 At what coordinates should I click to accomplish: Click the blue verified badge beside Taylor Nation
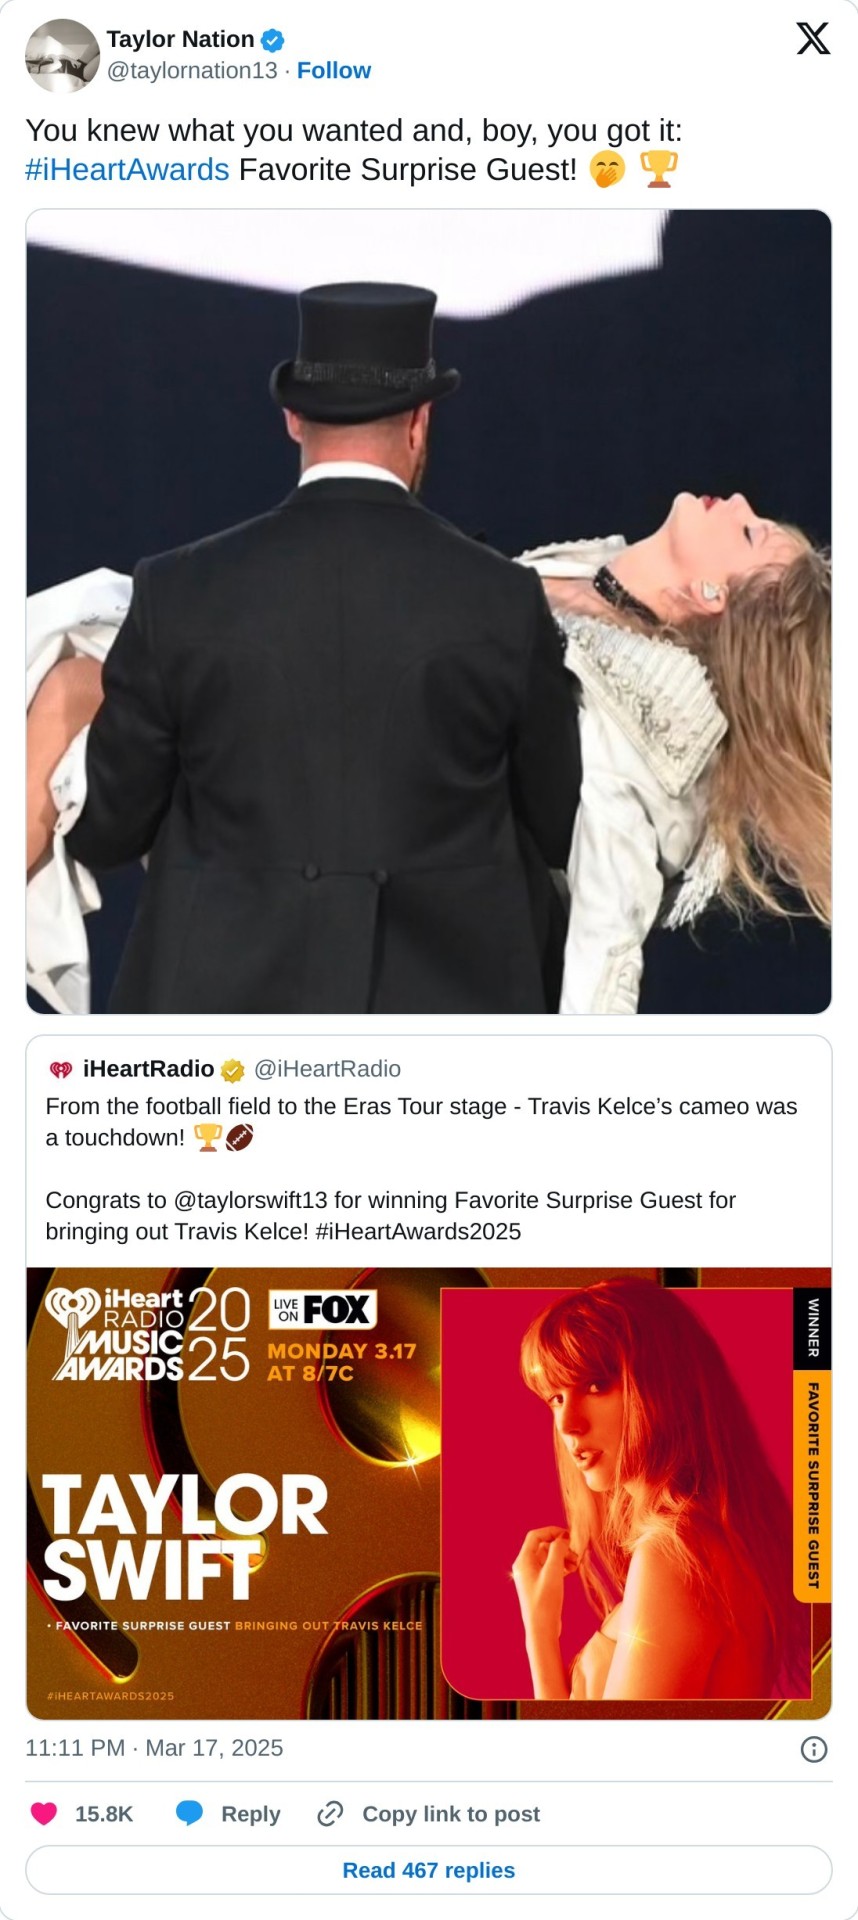pos(272,40)
